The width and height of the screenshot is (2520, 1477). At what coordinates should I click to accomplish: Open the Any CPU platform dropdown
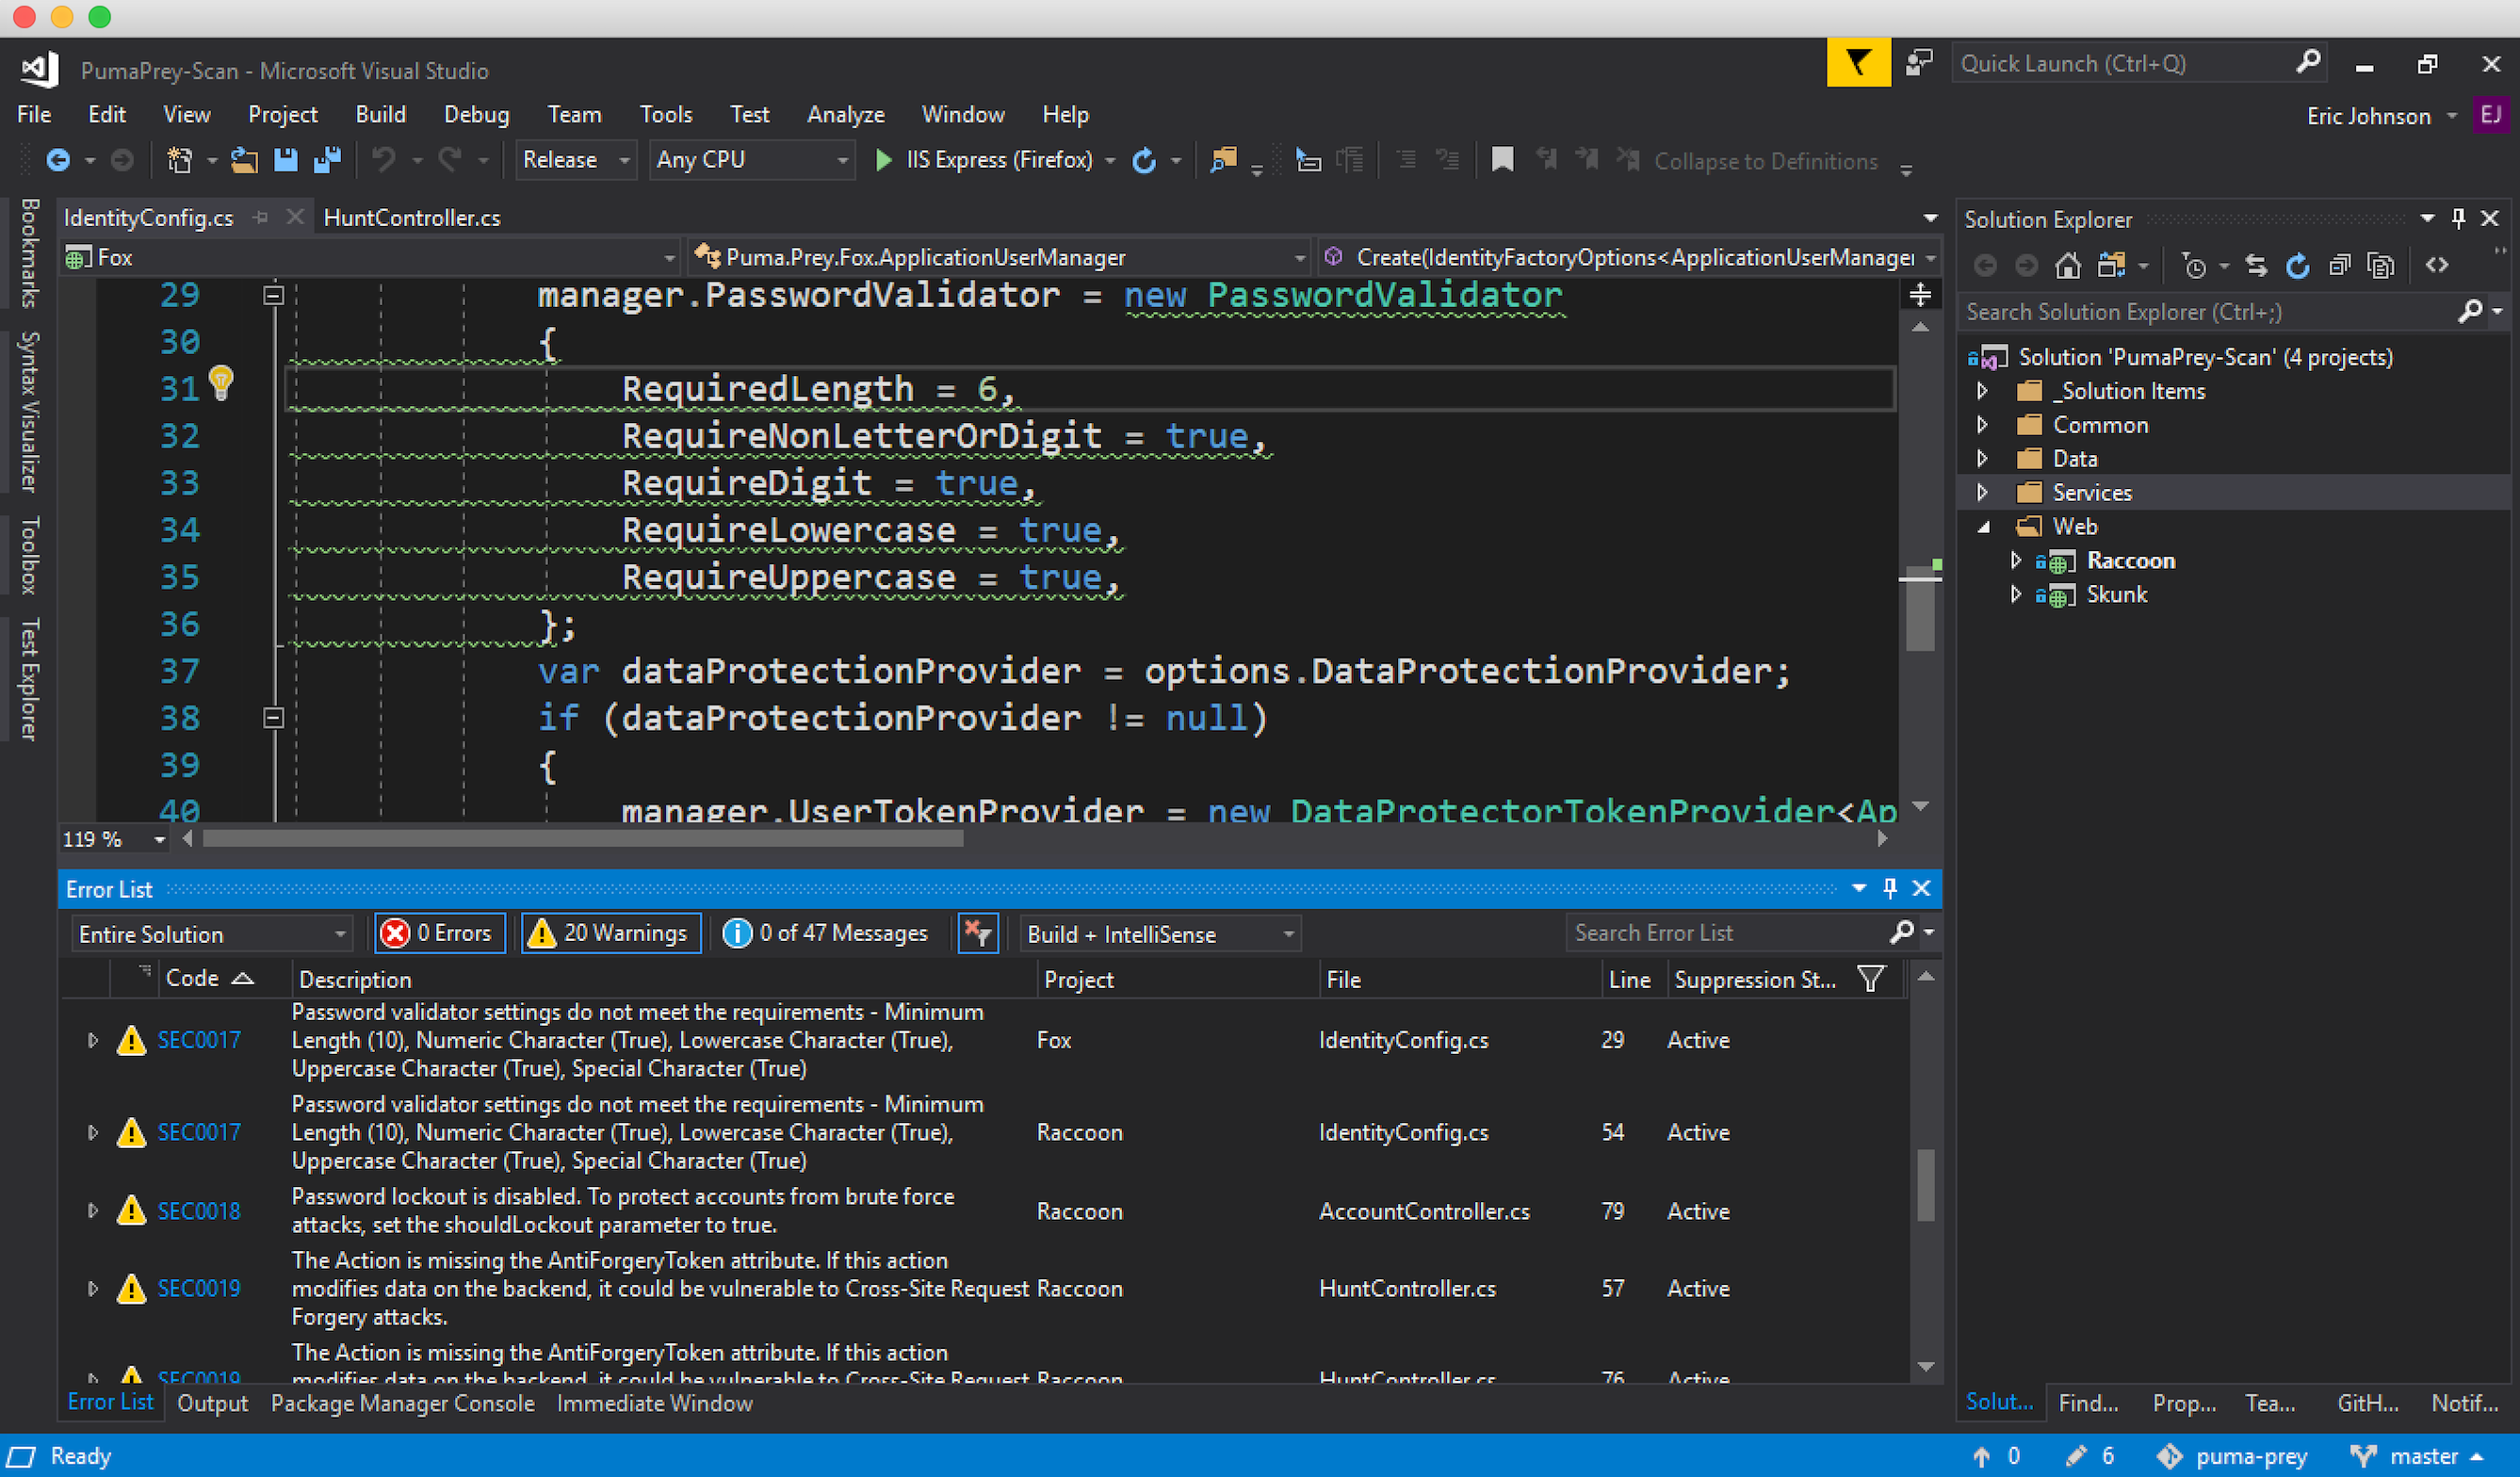point(752,160)
